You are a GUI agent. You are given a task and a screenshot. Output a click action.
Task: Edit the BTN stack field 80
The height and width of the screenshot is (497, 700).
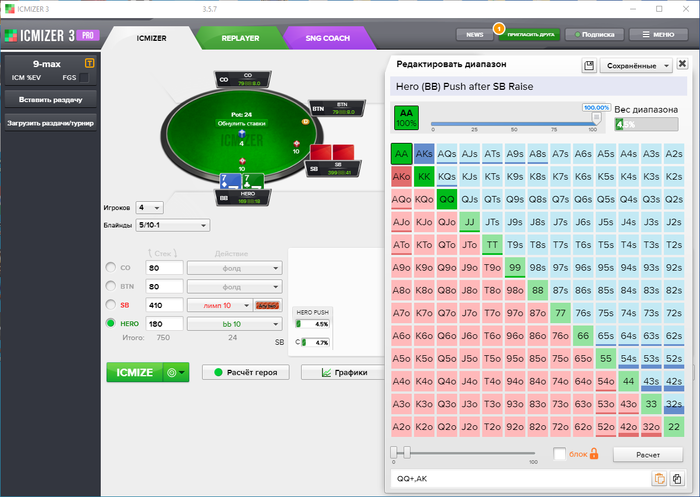164,287
